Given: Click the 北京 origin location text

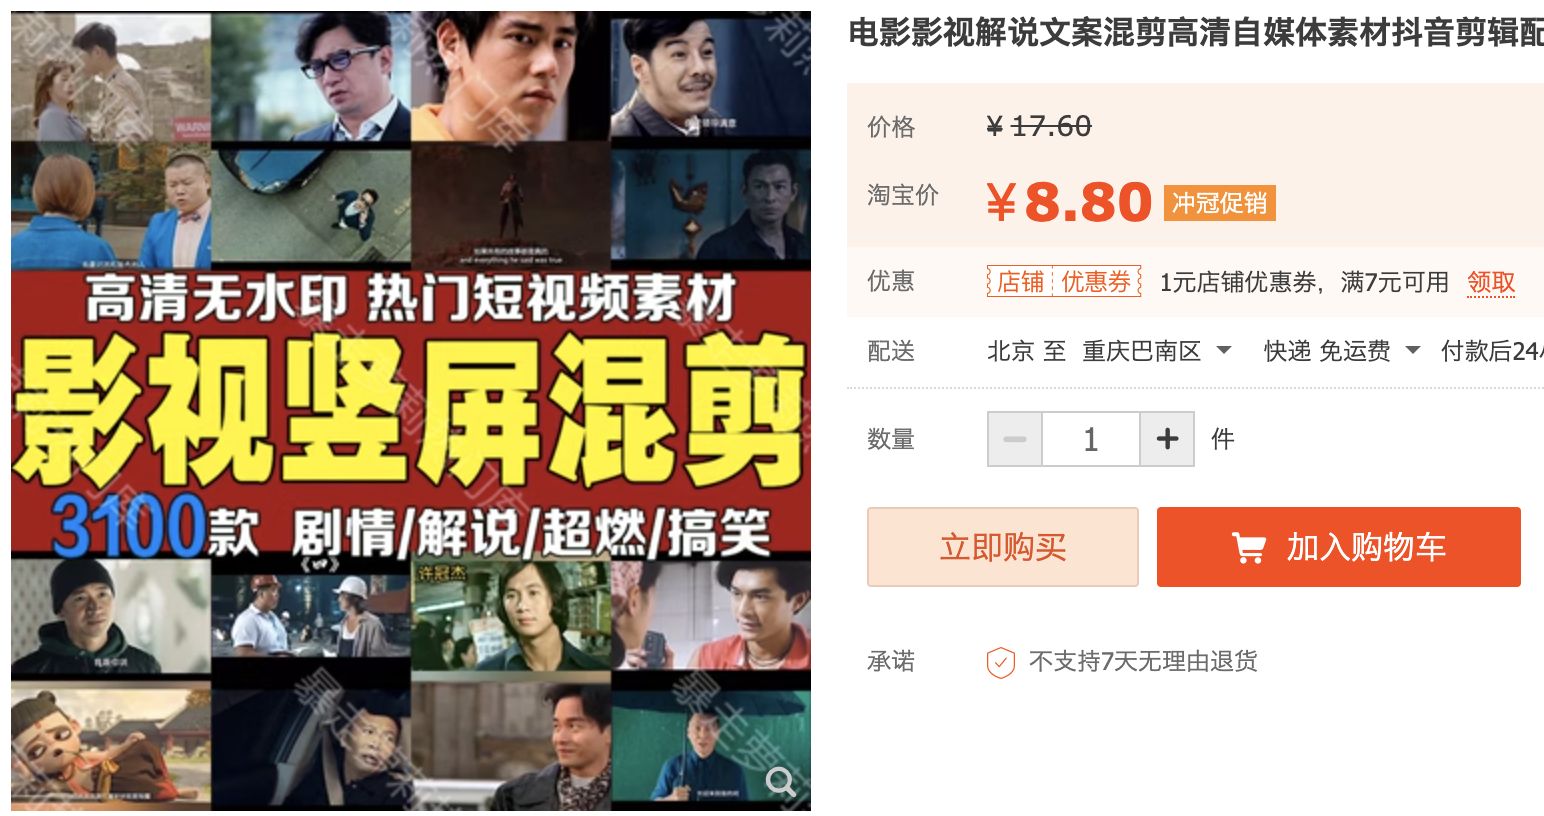Looking at the screenshot, I should pos(1010,351).
